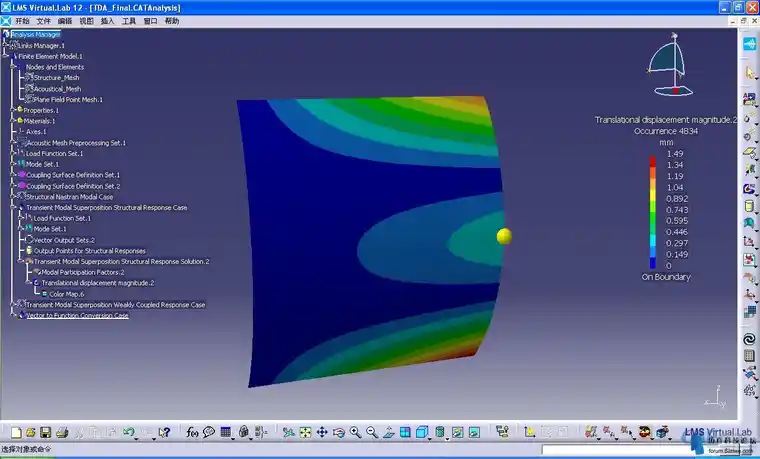The height and width of the screenshot is (459, 760).
Task: Select Acoustical_Mesh in the tree
Action: tap(57, 89)
